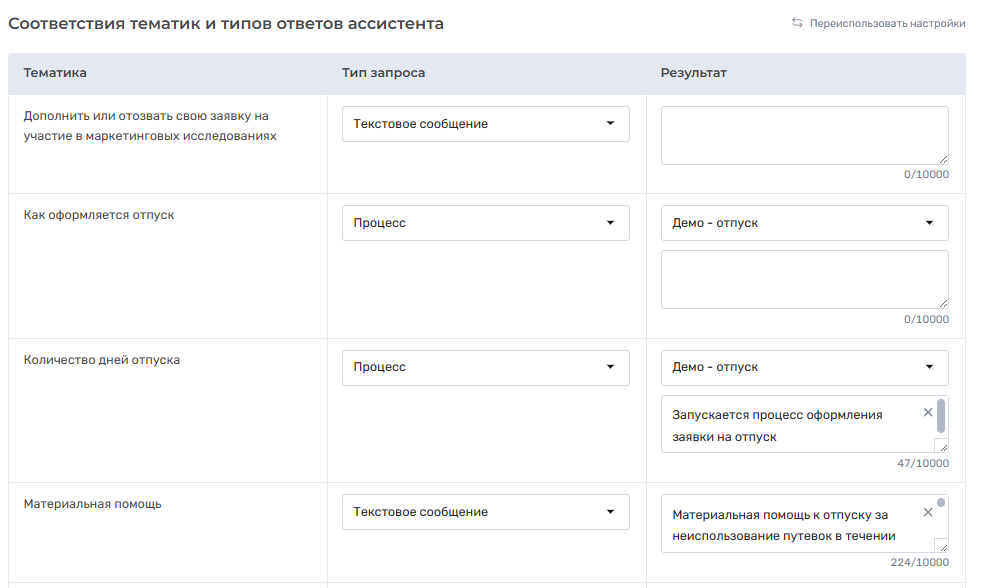The width and height of the screenshot is (992, 588).
Task: Open Текстовое сообщение dropdown for Материальная помощь
Action: point(485,511)
